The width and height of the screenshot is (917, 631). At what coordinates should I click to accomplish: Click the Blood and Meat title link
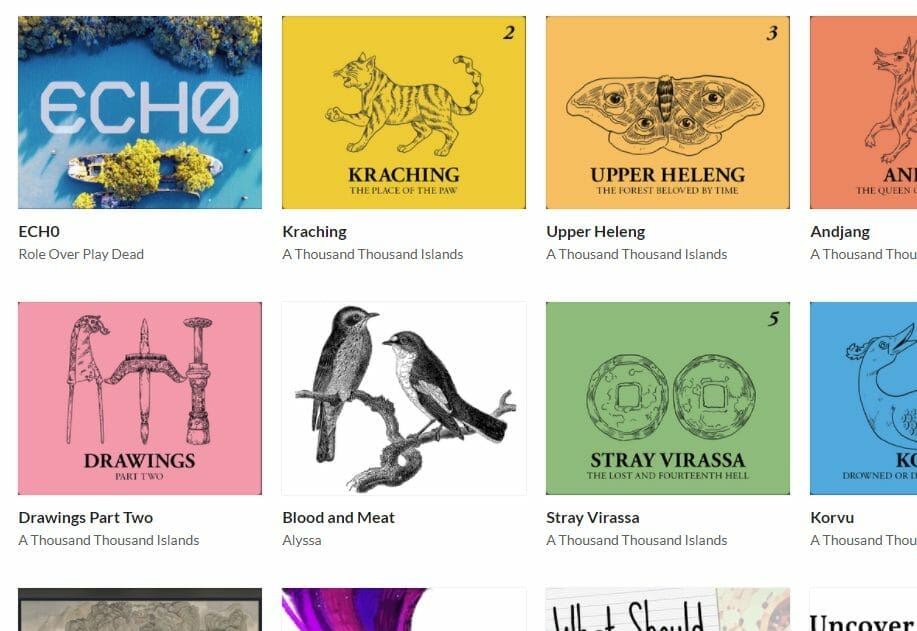[339, 518]
